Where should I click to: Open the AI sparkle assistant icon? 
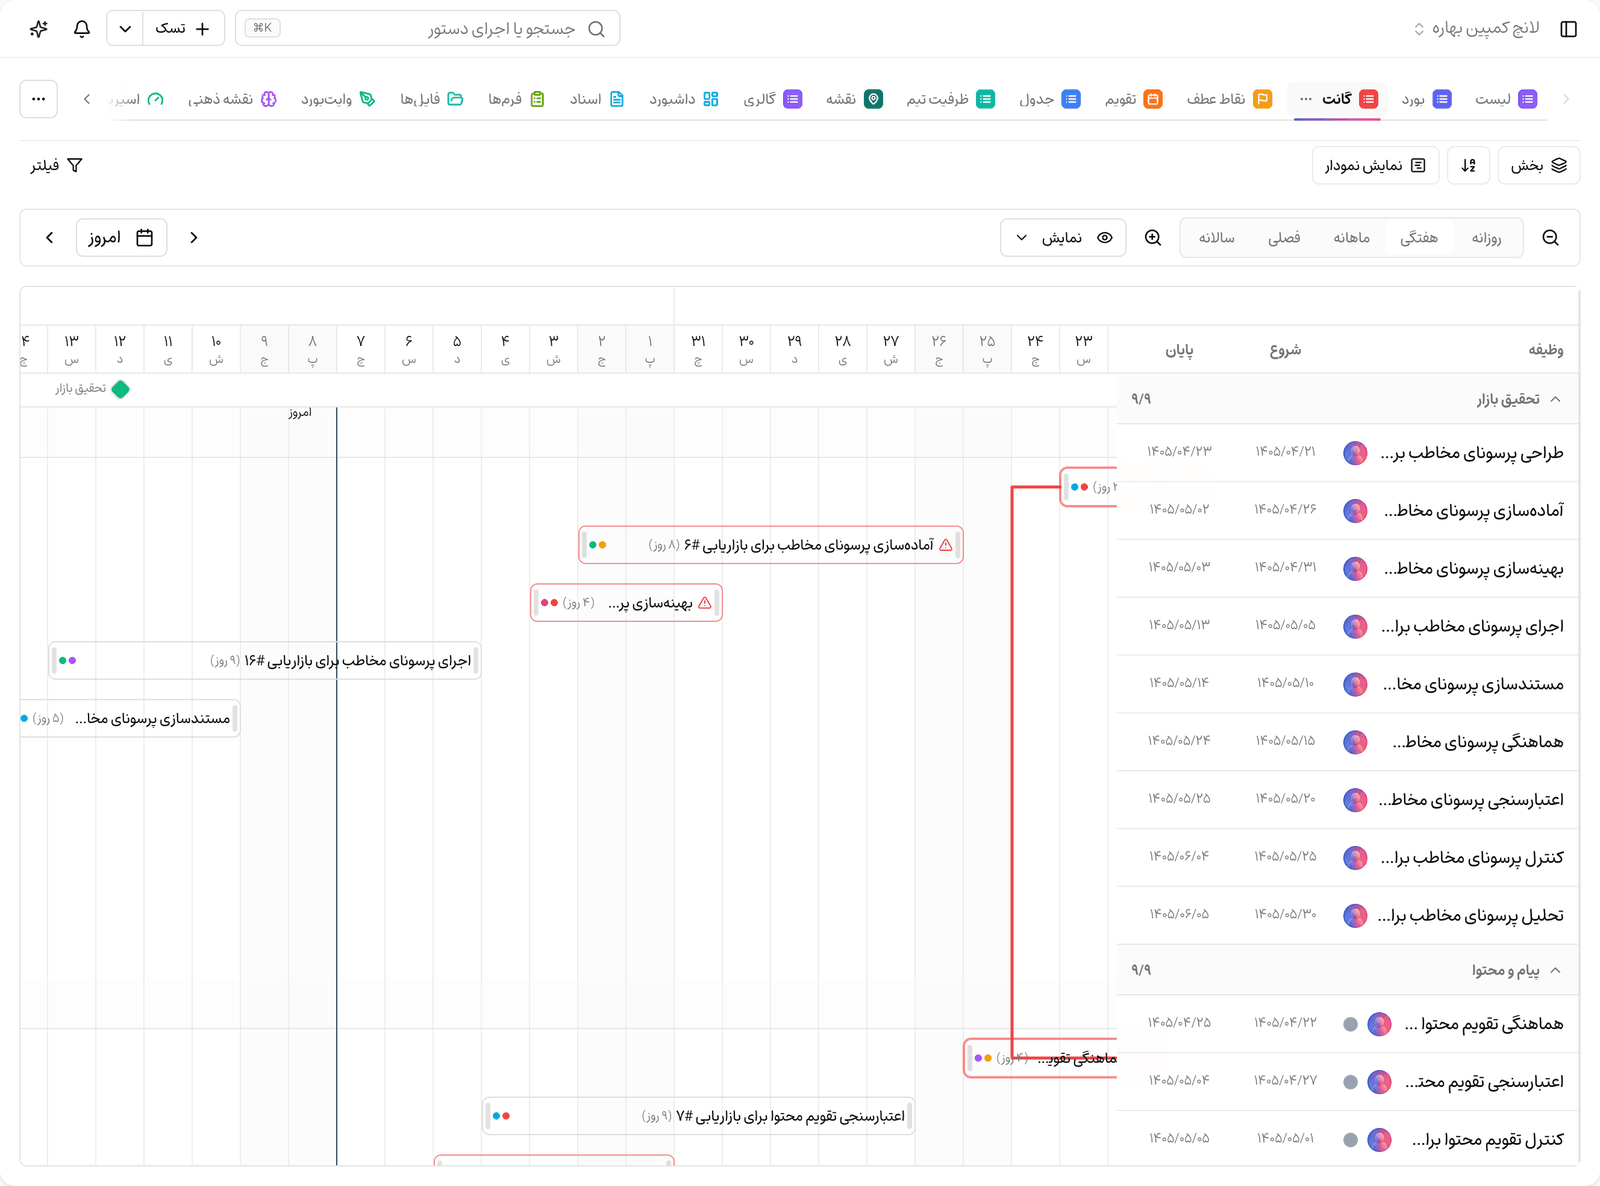[39, 29]
